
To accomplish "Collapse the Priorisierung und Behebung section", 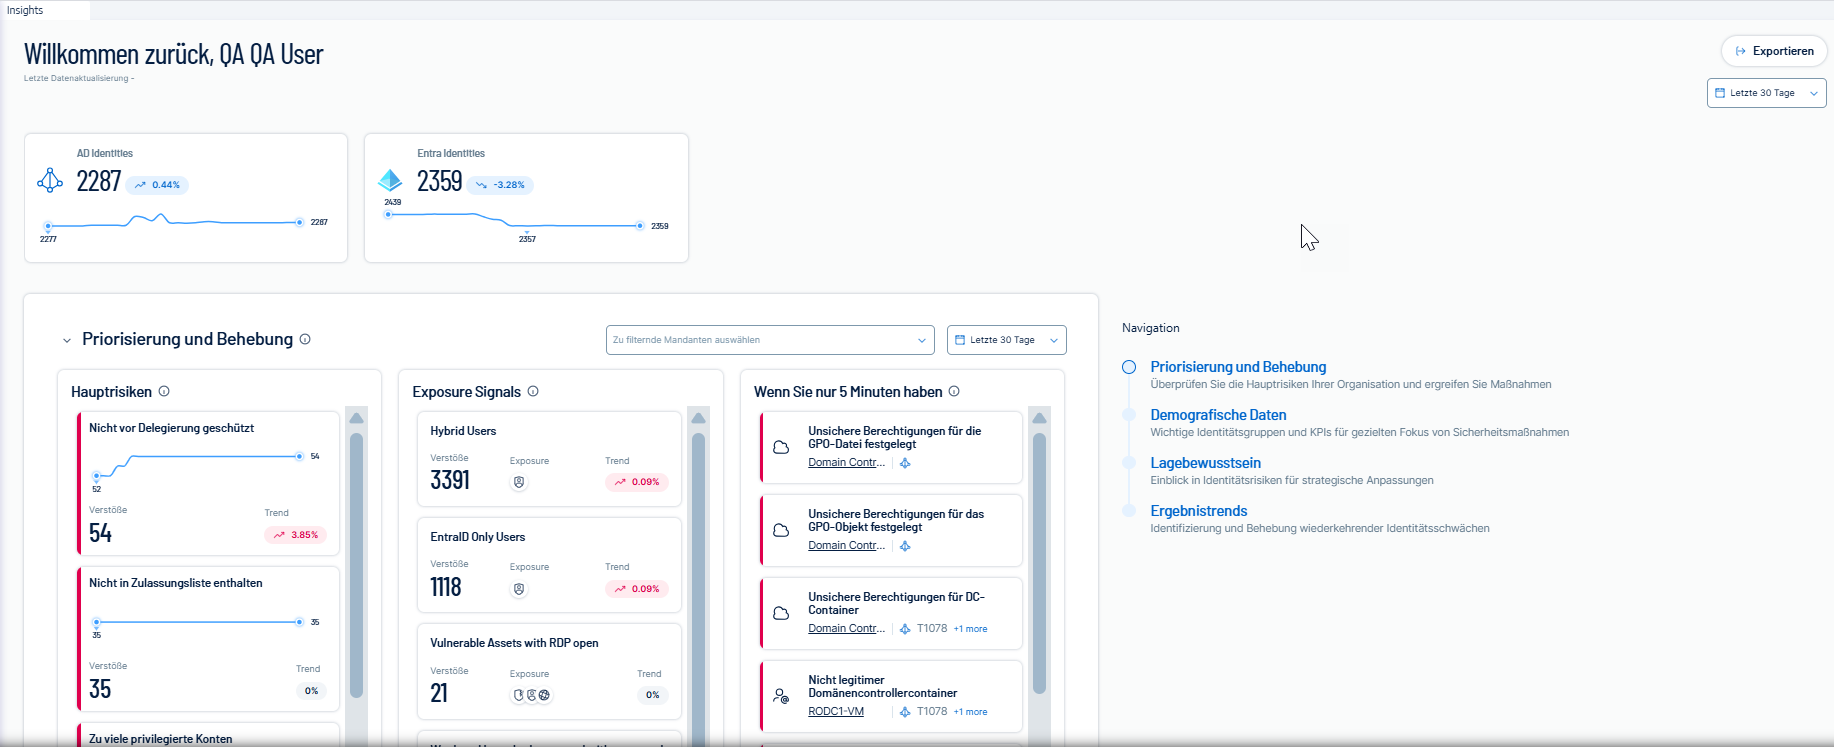I will coord(67,340).
